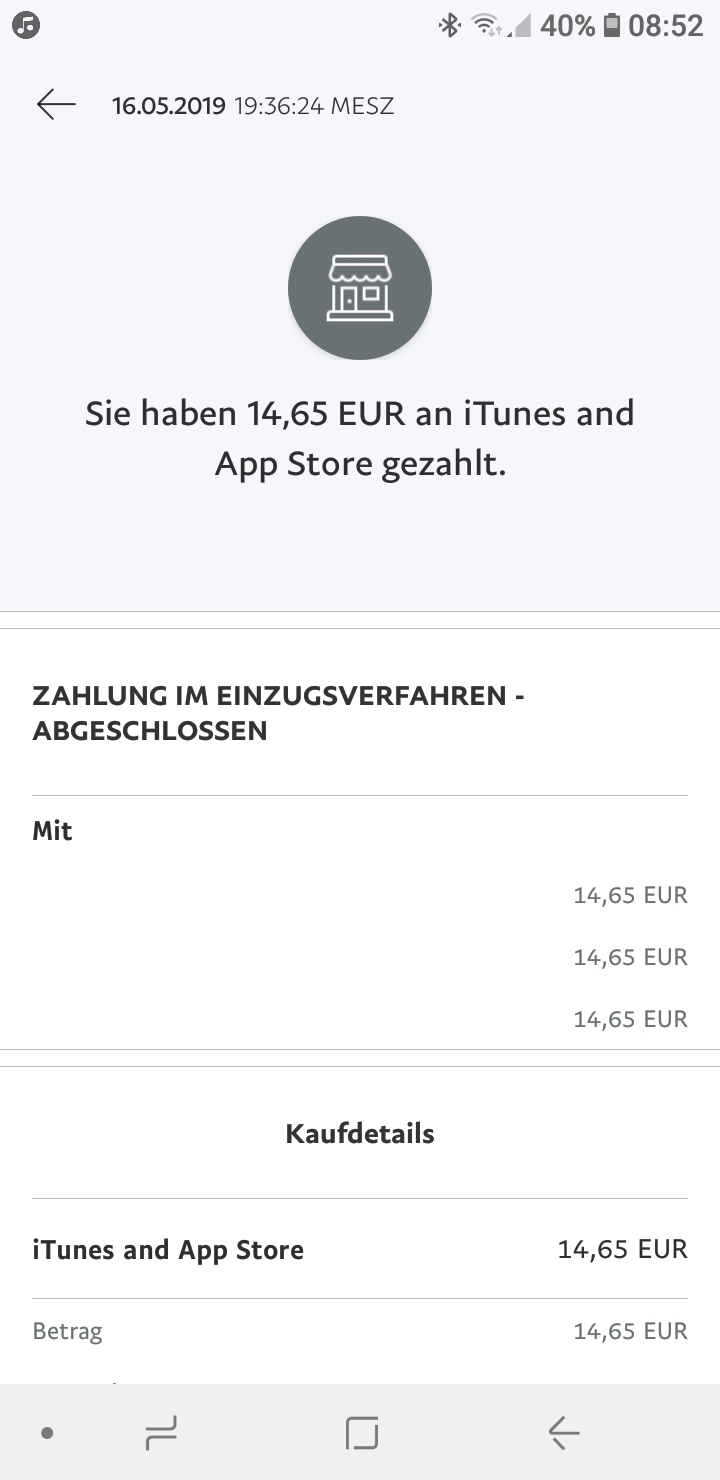Tap the Wi-Fi status icon
Screen dimensions: 720x1480
click(486, 26)
